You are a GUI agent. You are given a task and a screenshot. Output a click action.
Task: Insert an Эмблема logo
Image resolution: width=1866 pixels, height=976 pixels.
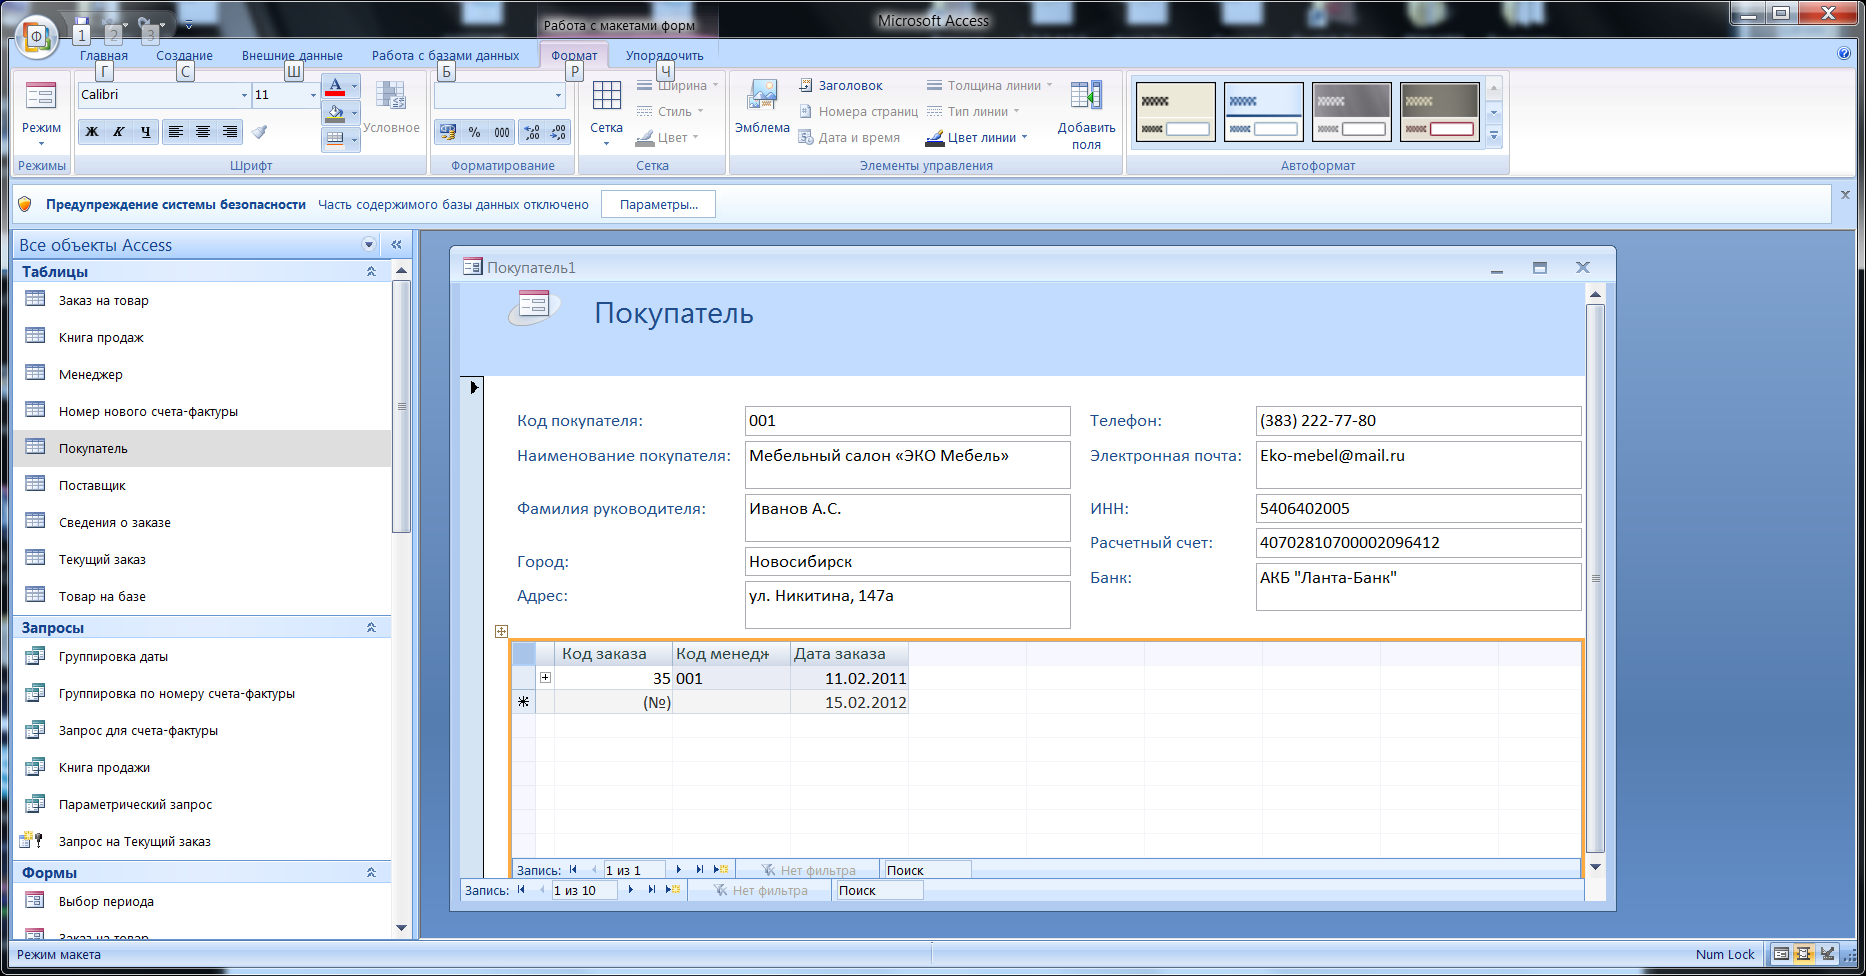pyautogui.click(x=762, y=107)
